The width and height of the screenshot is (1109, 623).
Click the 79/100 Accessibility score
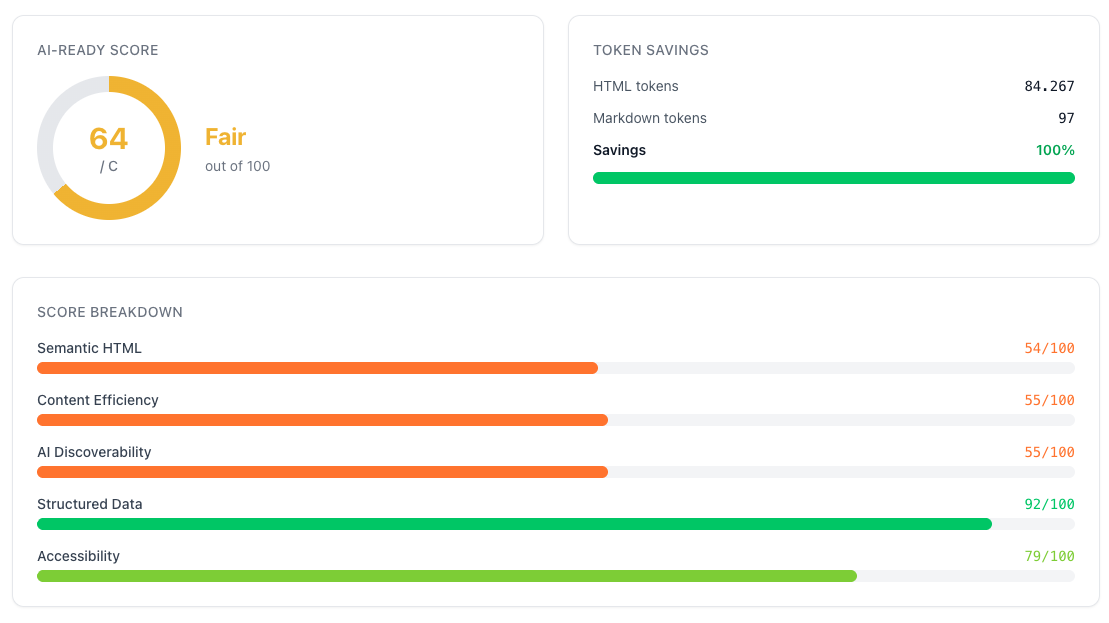pyautogui.click(x=1050, y=556)
